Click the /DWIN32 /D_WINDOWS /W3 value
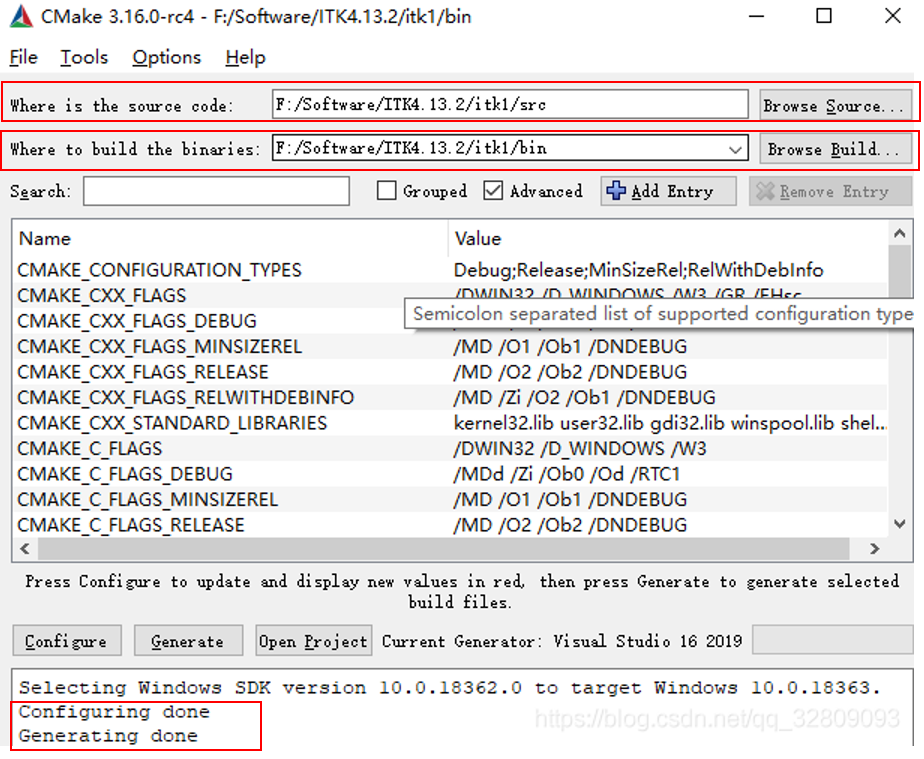Screen dimensions: 924x759 pyautogui.click(x=580, y=448)
